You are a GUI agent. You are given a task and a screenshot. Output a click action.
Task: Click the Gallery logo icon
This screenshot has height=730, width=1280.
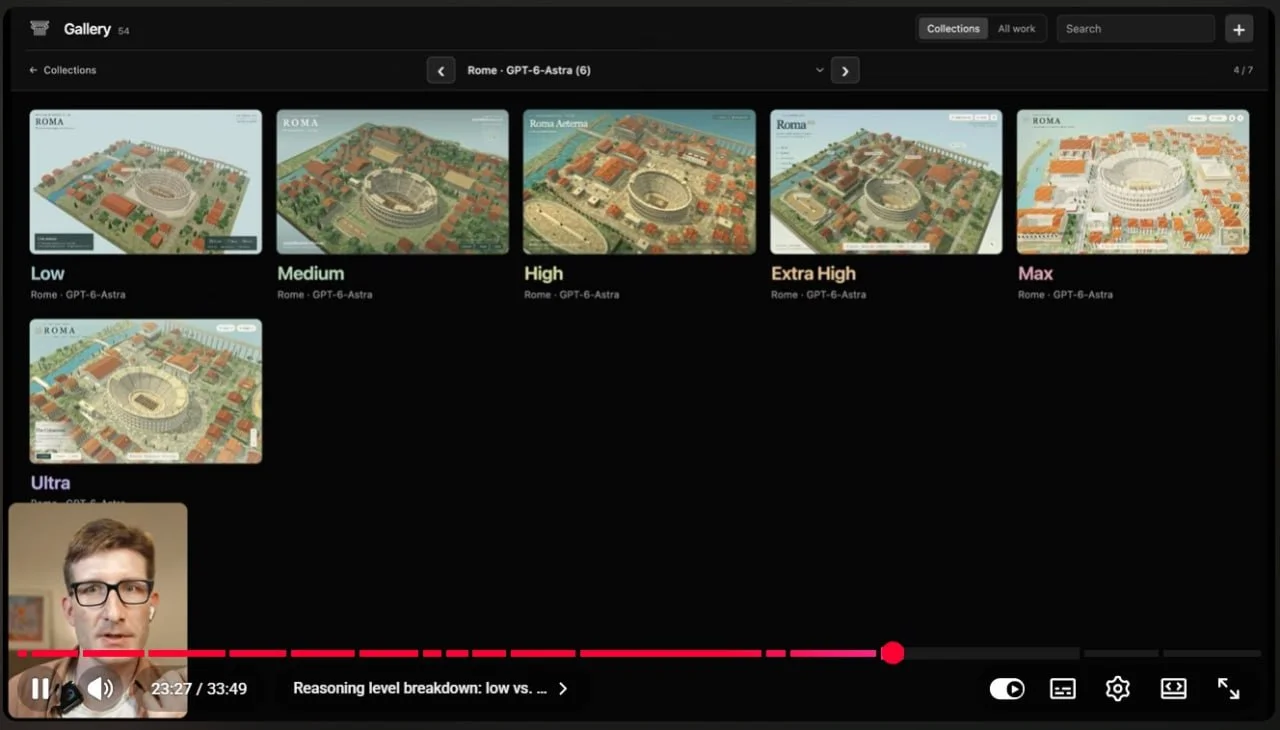coord(40,28)
